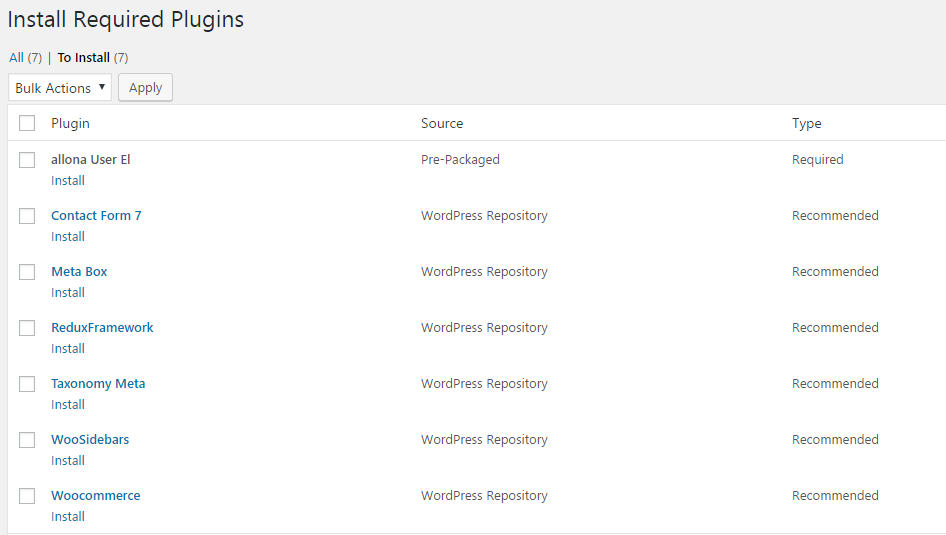Select the Taxonomy Meta checkbox
Viewport: 946px width, 535px height.
(x=27, y=384)
